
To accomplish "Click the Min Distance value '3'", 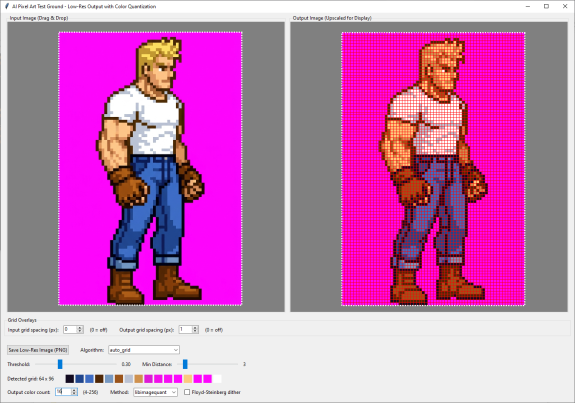I will click(245, 364).
